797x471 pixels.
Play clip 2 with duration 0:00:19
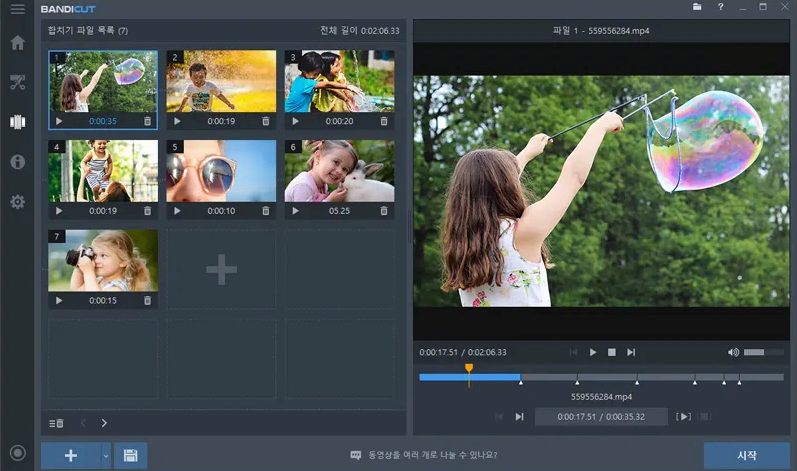(177, 121)
